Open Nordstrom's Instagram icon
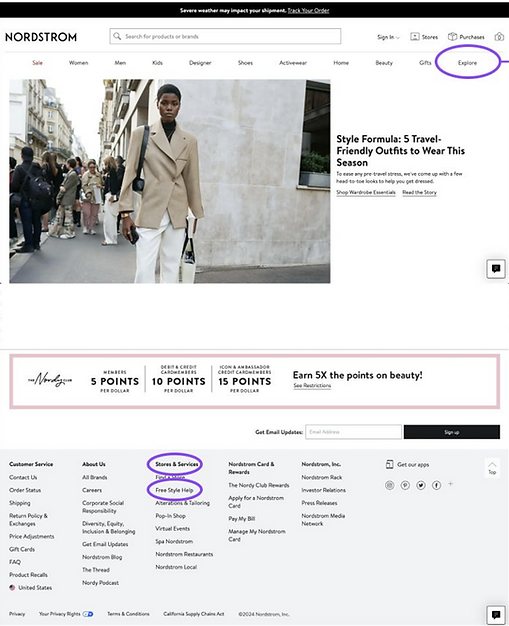509x626 pixels. tap(390, 485)
